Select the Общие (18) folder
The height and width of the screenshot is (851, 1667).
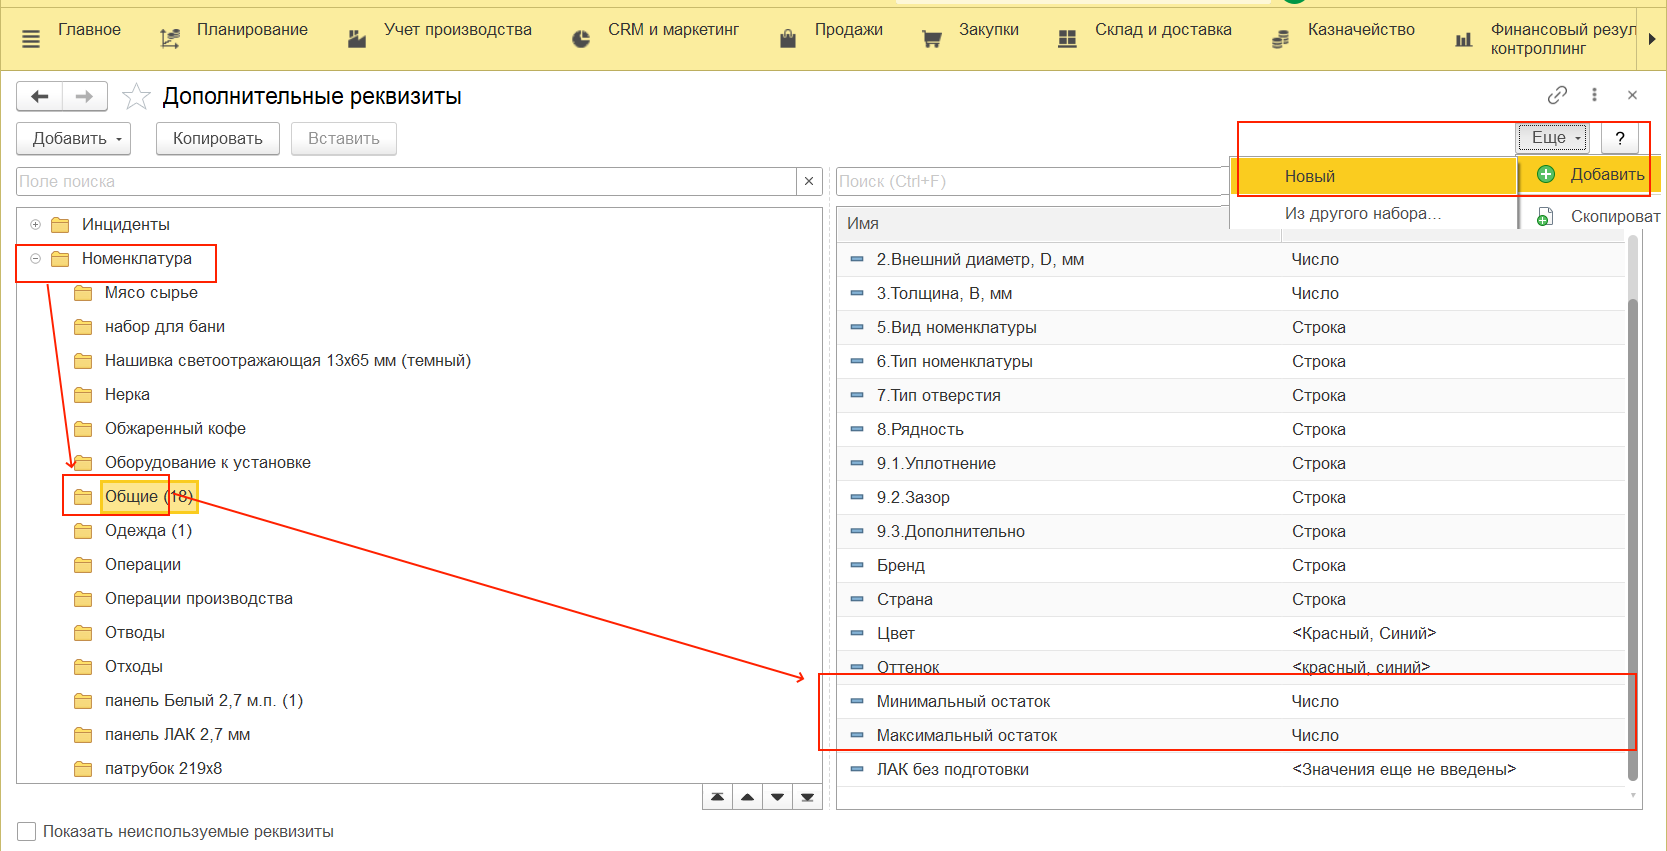click(148, 497)
